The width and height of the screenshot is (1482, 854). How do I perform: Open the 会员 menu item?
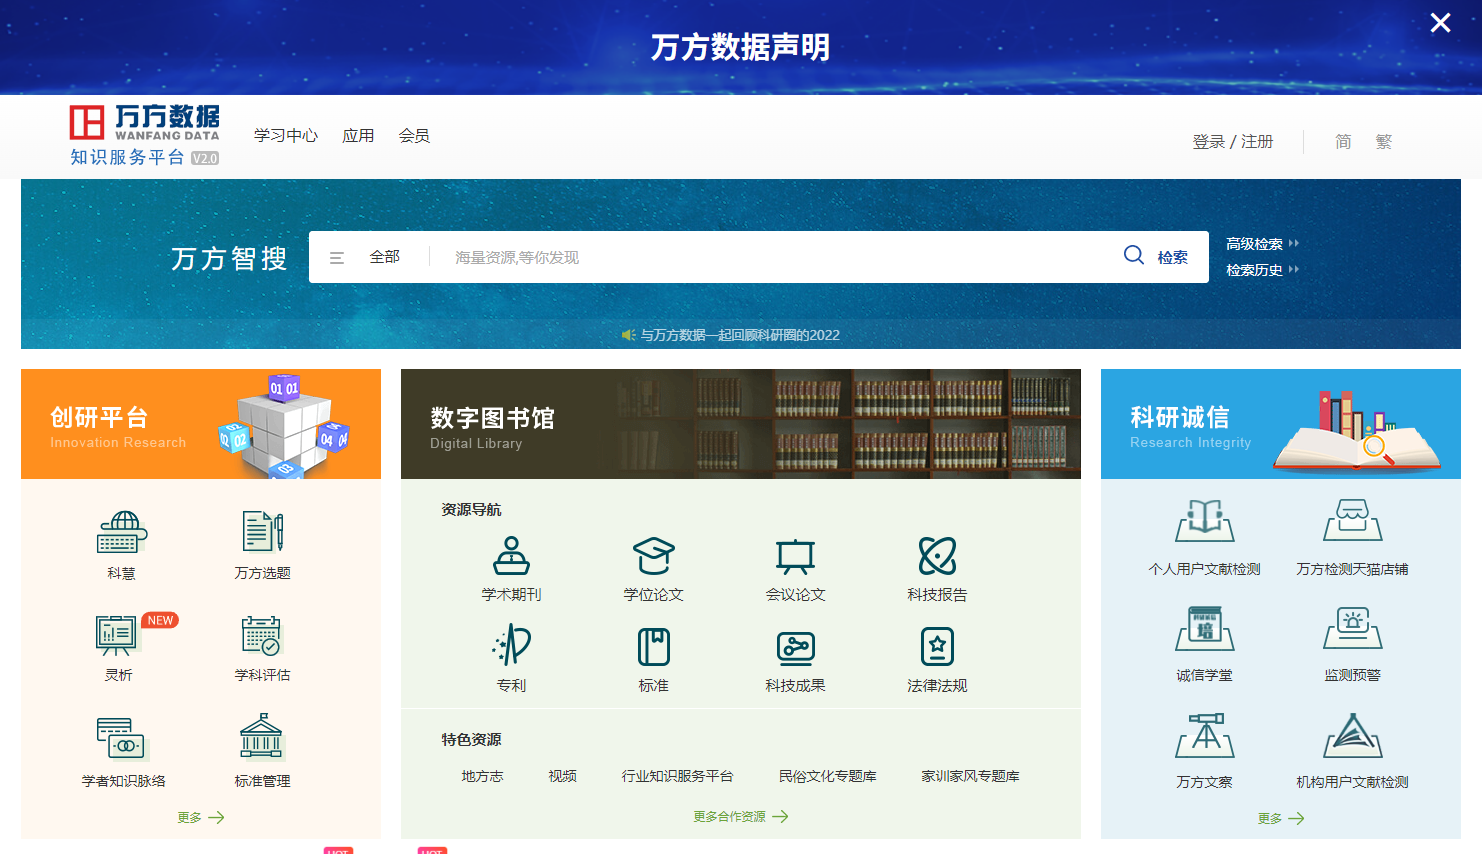click(x=414, y=135)
